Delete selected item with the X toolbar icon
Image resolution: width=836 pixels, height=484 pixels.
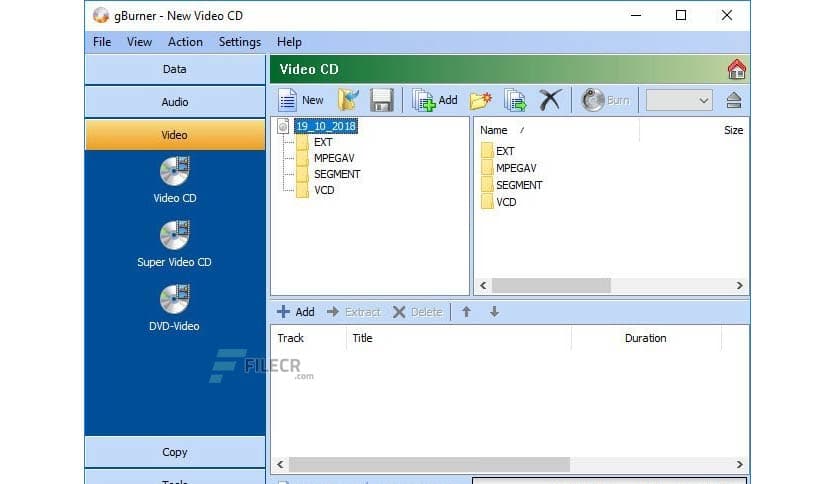click(550, 100)
